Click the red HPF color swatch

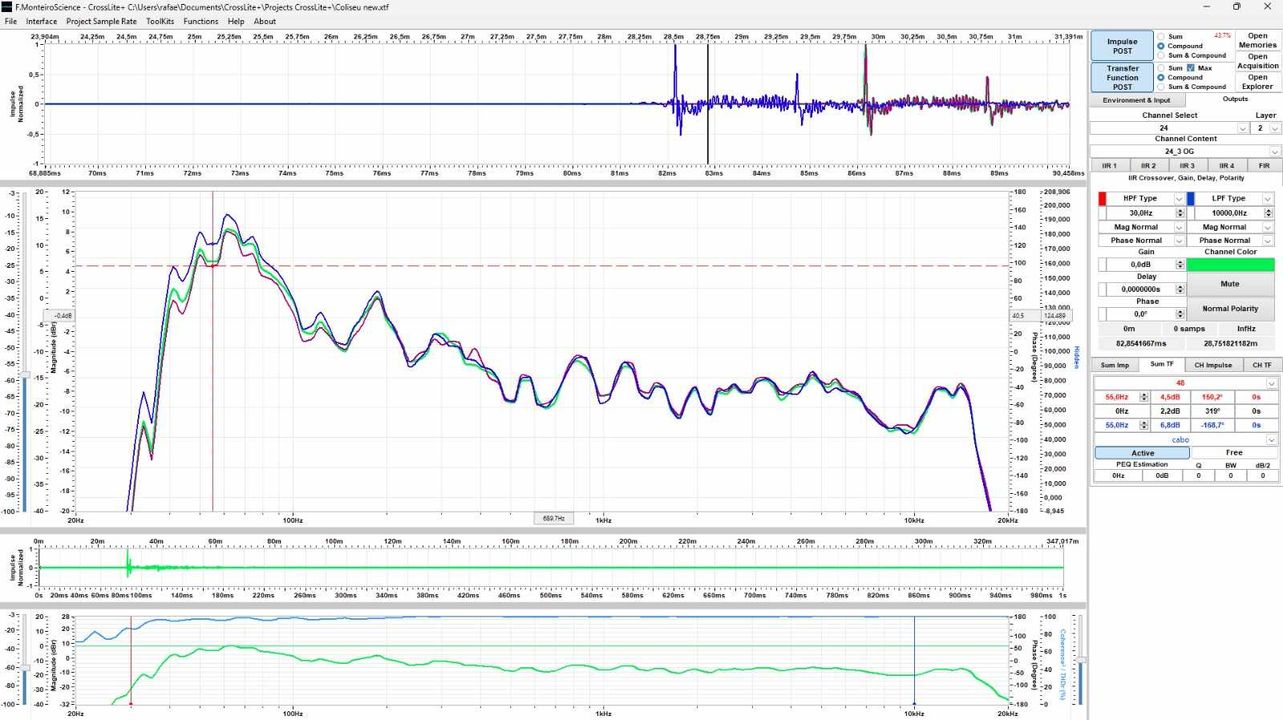click(x=1103, y=199)
